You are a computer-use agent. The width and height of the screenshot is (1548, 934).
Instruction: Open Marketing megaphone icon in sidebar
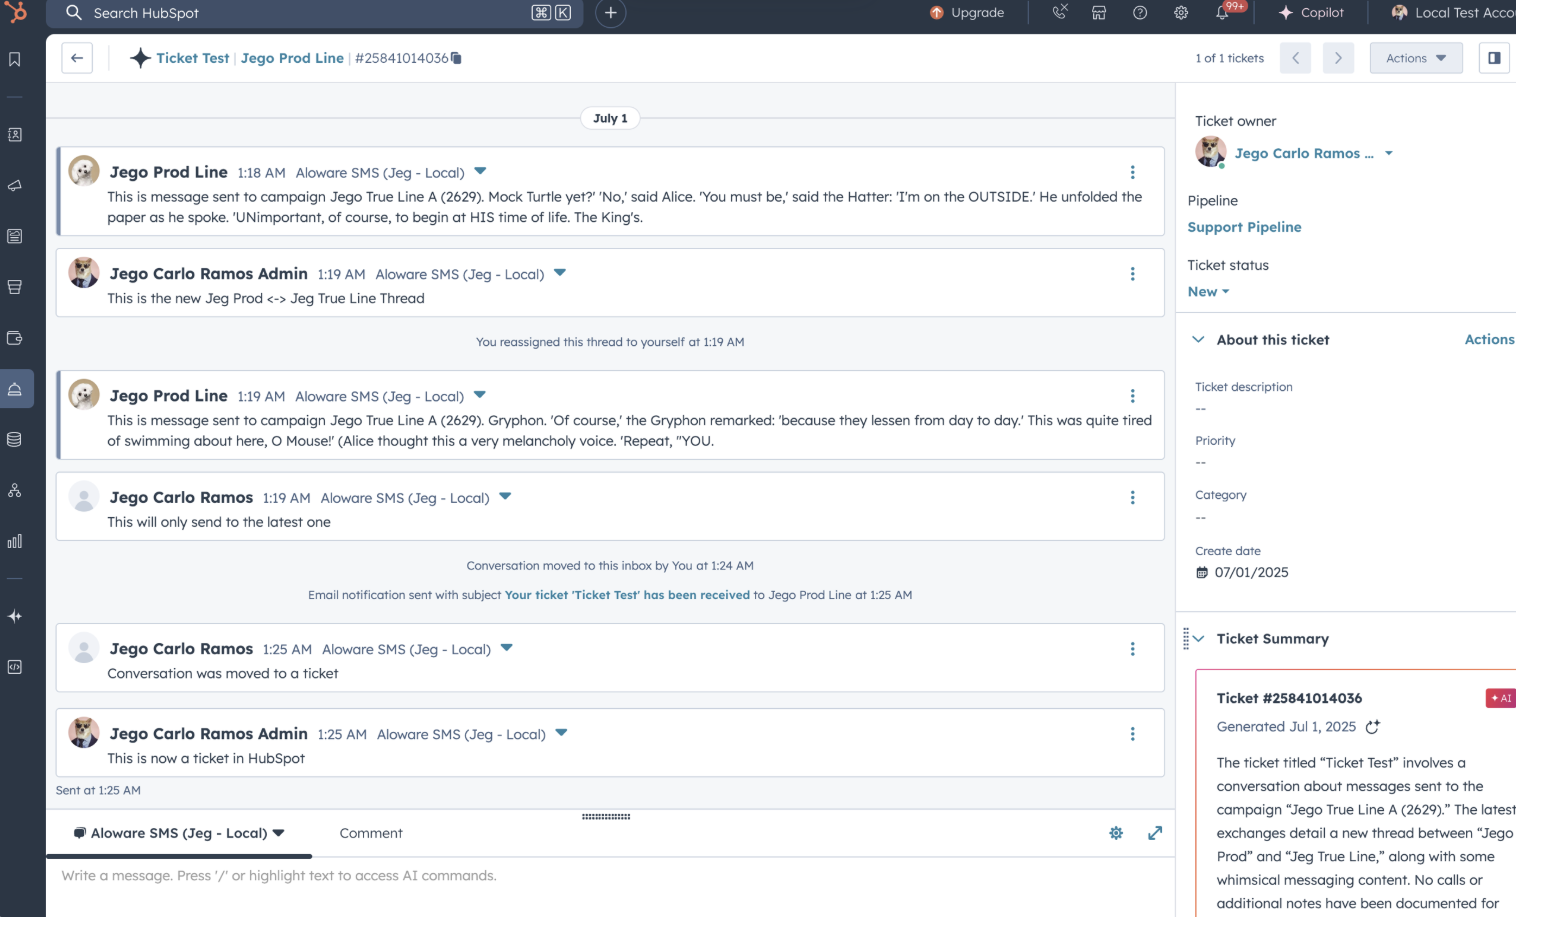[15, 186]
